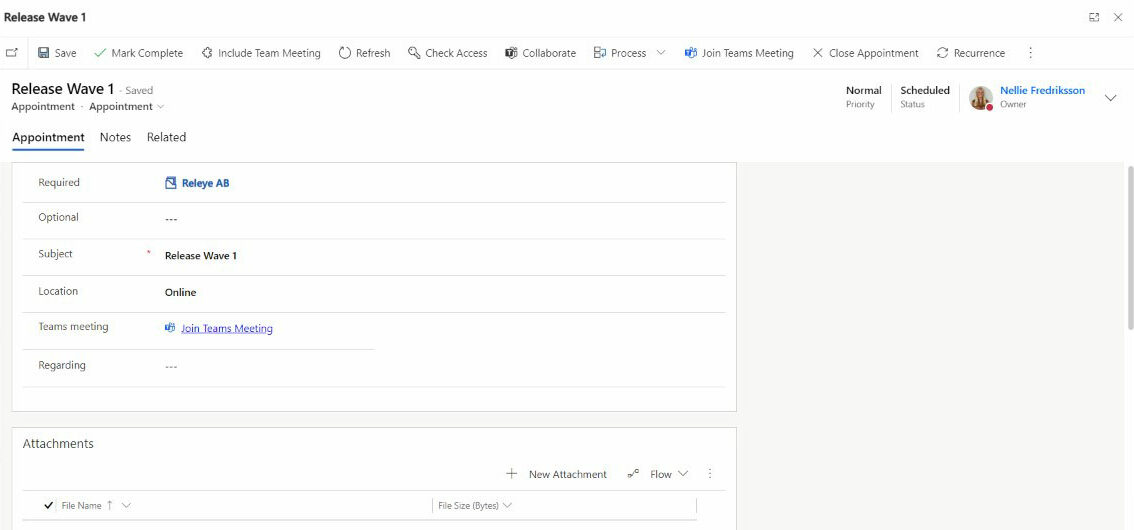Switch to the Related tab
The image size is (1134, 530).
click(x=166, y=137)
